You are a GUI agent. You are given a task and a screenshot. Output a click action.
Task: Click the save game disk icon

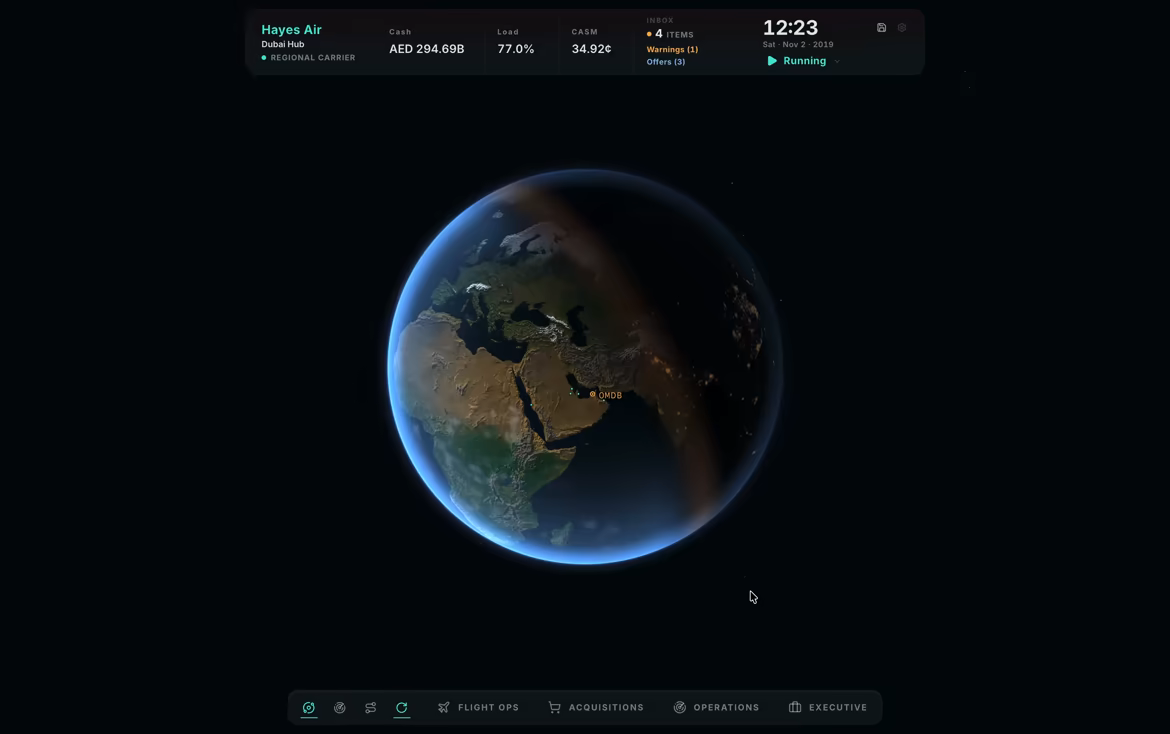coord(881,28)
